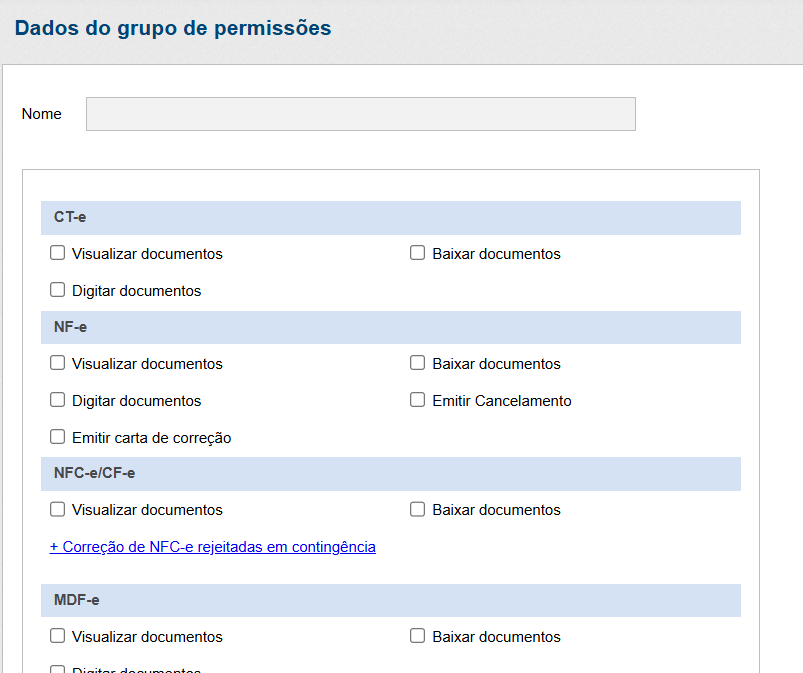Check Baixar documentos in NF-e section
The width and height of the screenshot is (803, 673).
[418, 363]
